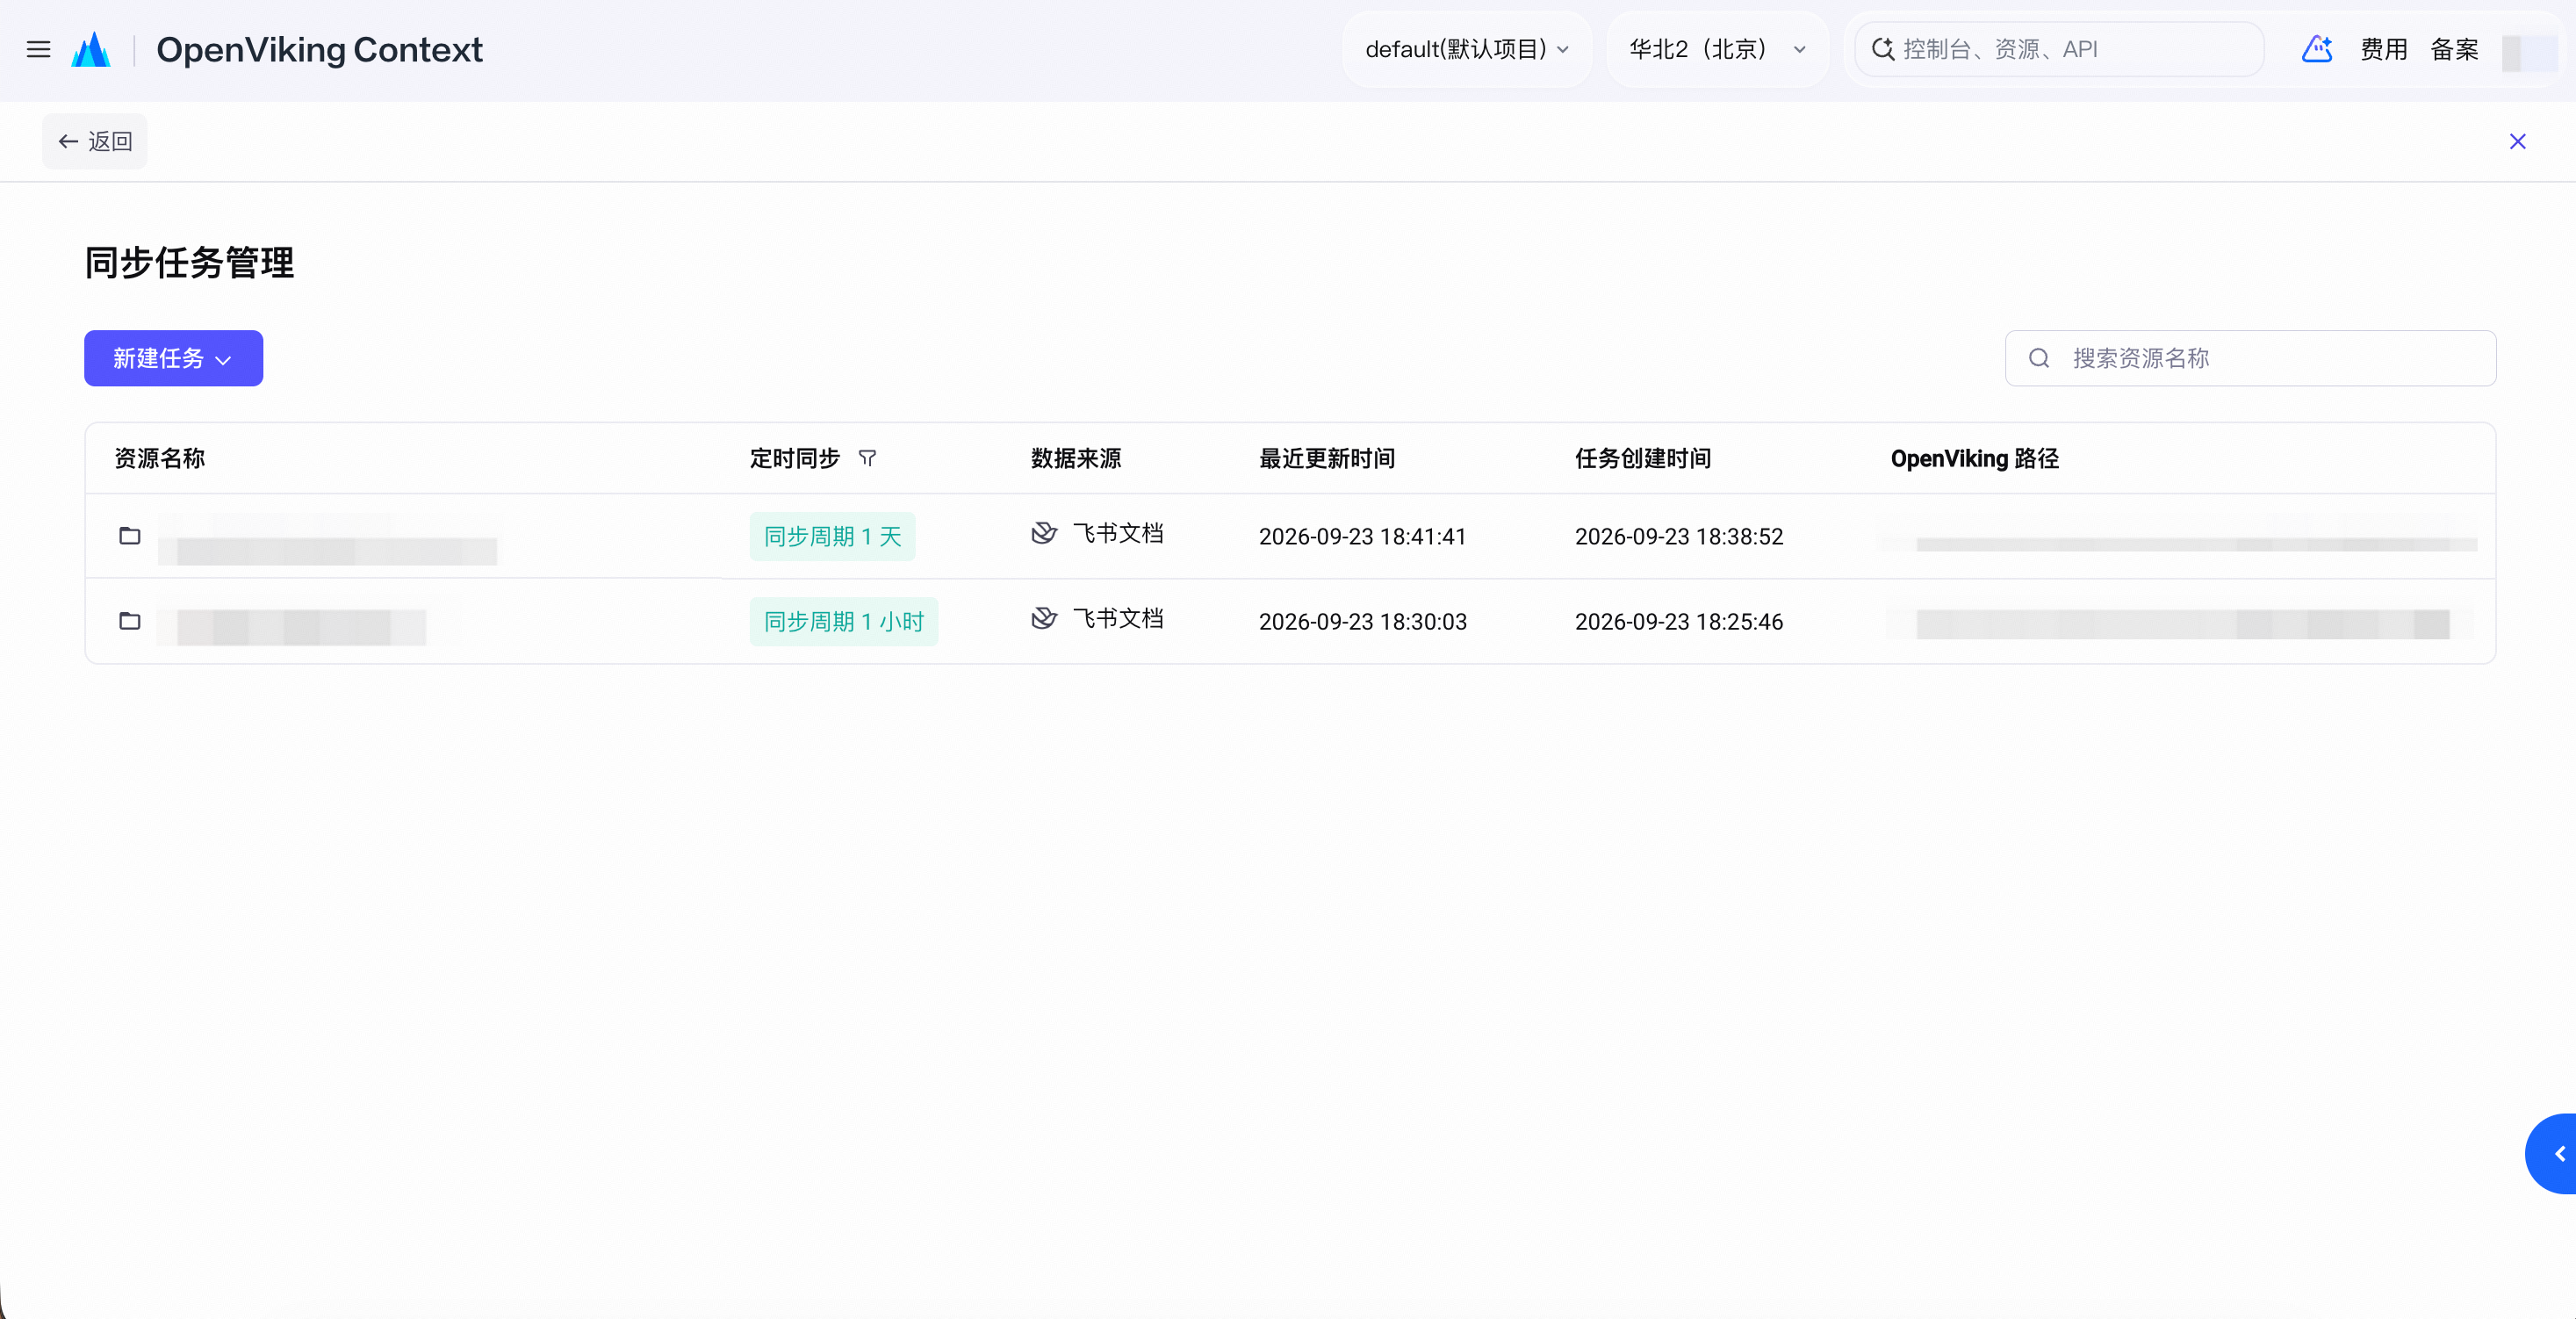Click the OpenViking 路径 column header
This screenshot has width=2576, height=1319.
1974,459
